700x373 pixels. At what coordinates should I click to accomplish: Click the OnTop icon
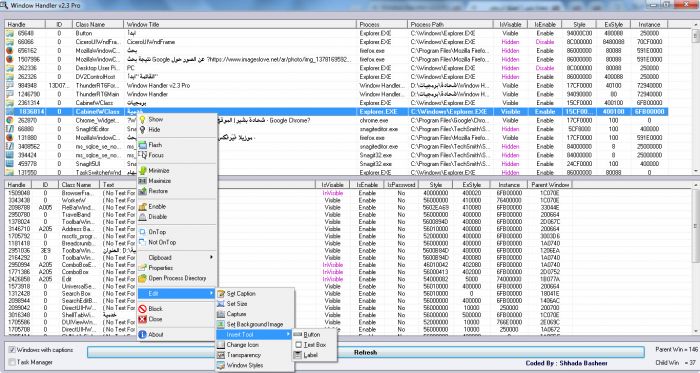click(142, 232)
